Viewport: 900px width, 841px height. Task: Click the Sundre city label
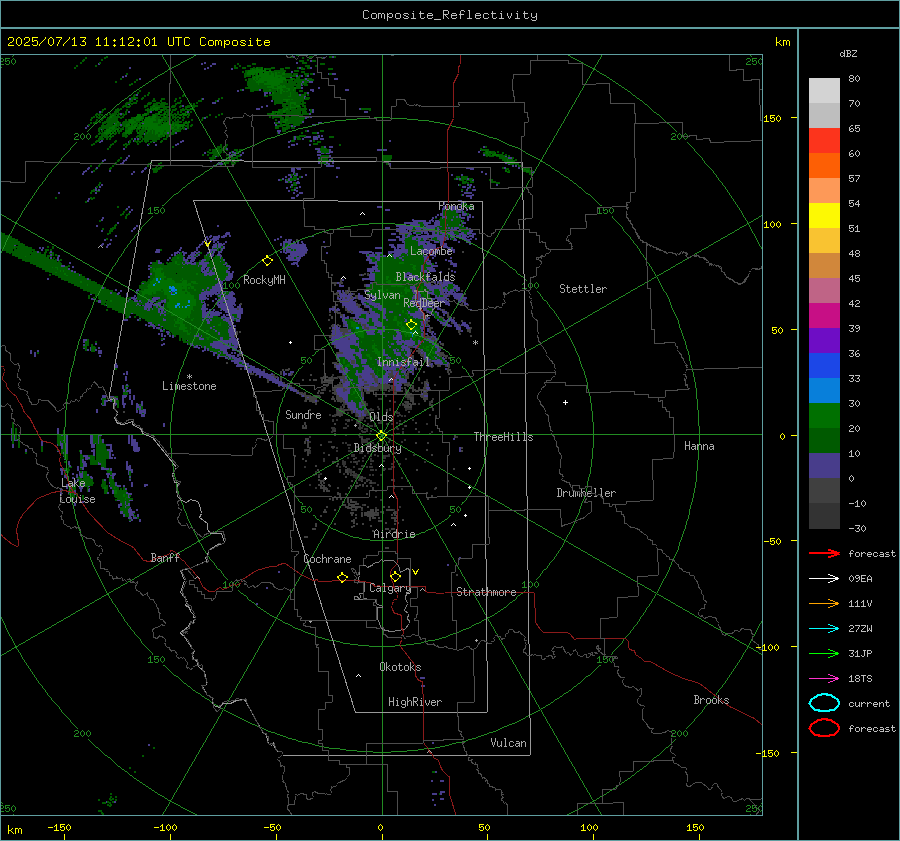303,415
